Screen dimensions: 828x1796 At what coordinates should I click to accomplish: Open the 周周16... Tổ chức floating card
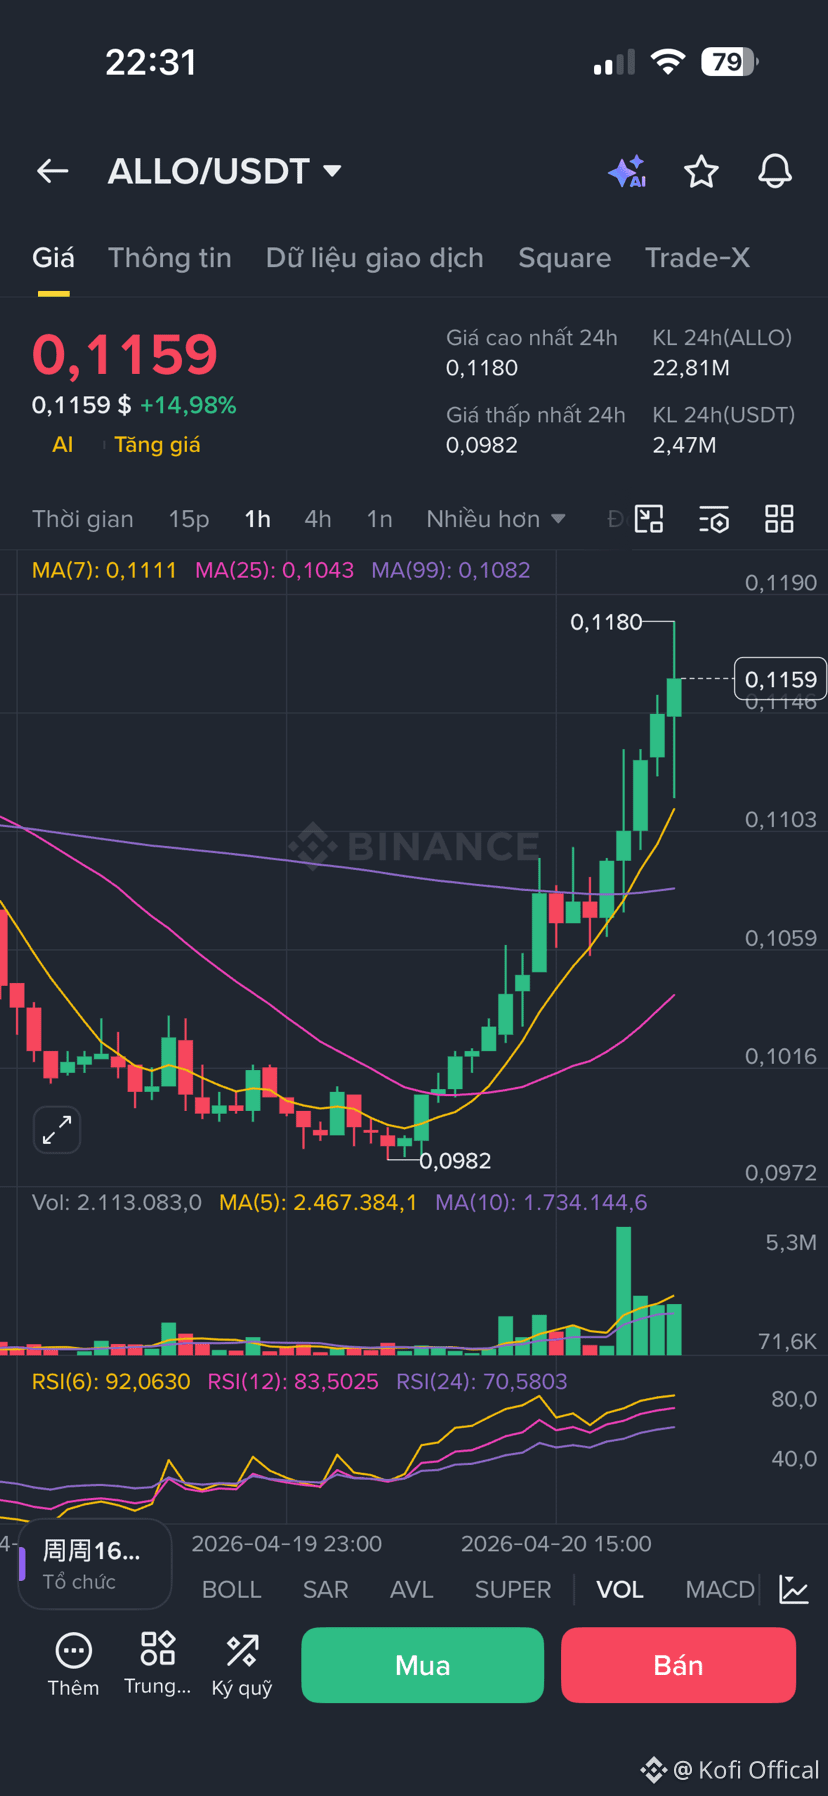[x=95, y=1565]
